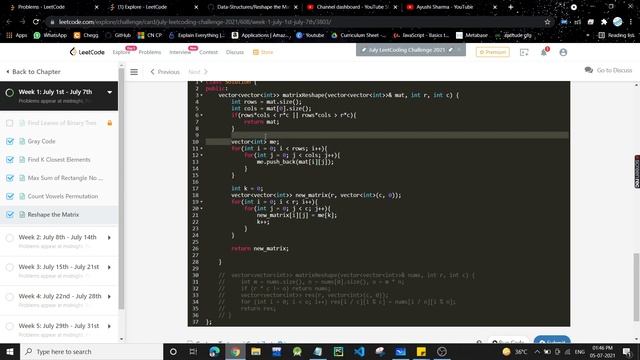Viewport: 640px width, 360px height.
Task: Open the GitHub bookmark
Action: (118, 36)
